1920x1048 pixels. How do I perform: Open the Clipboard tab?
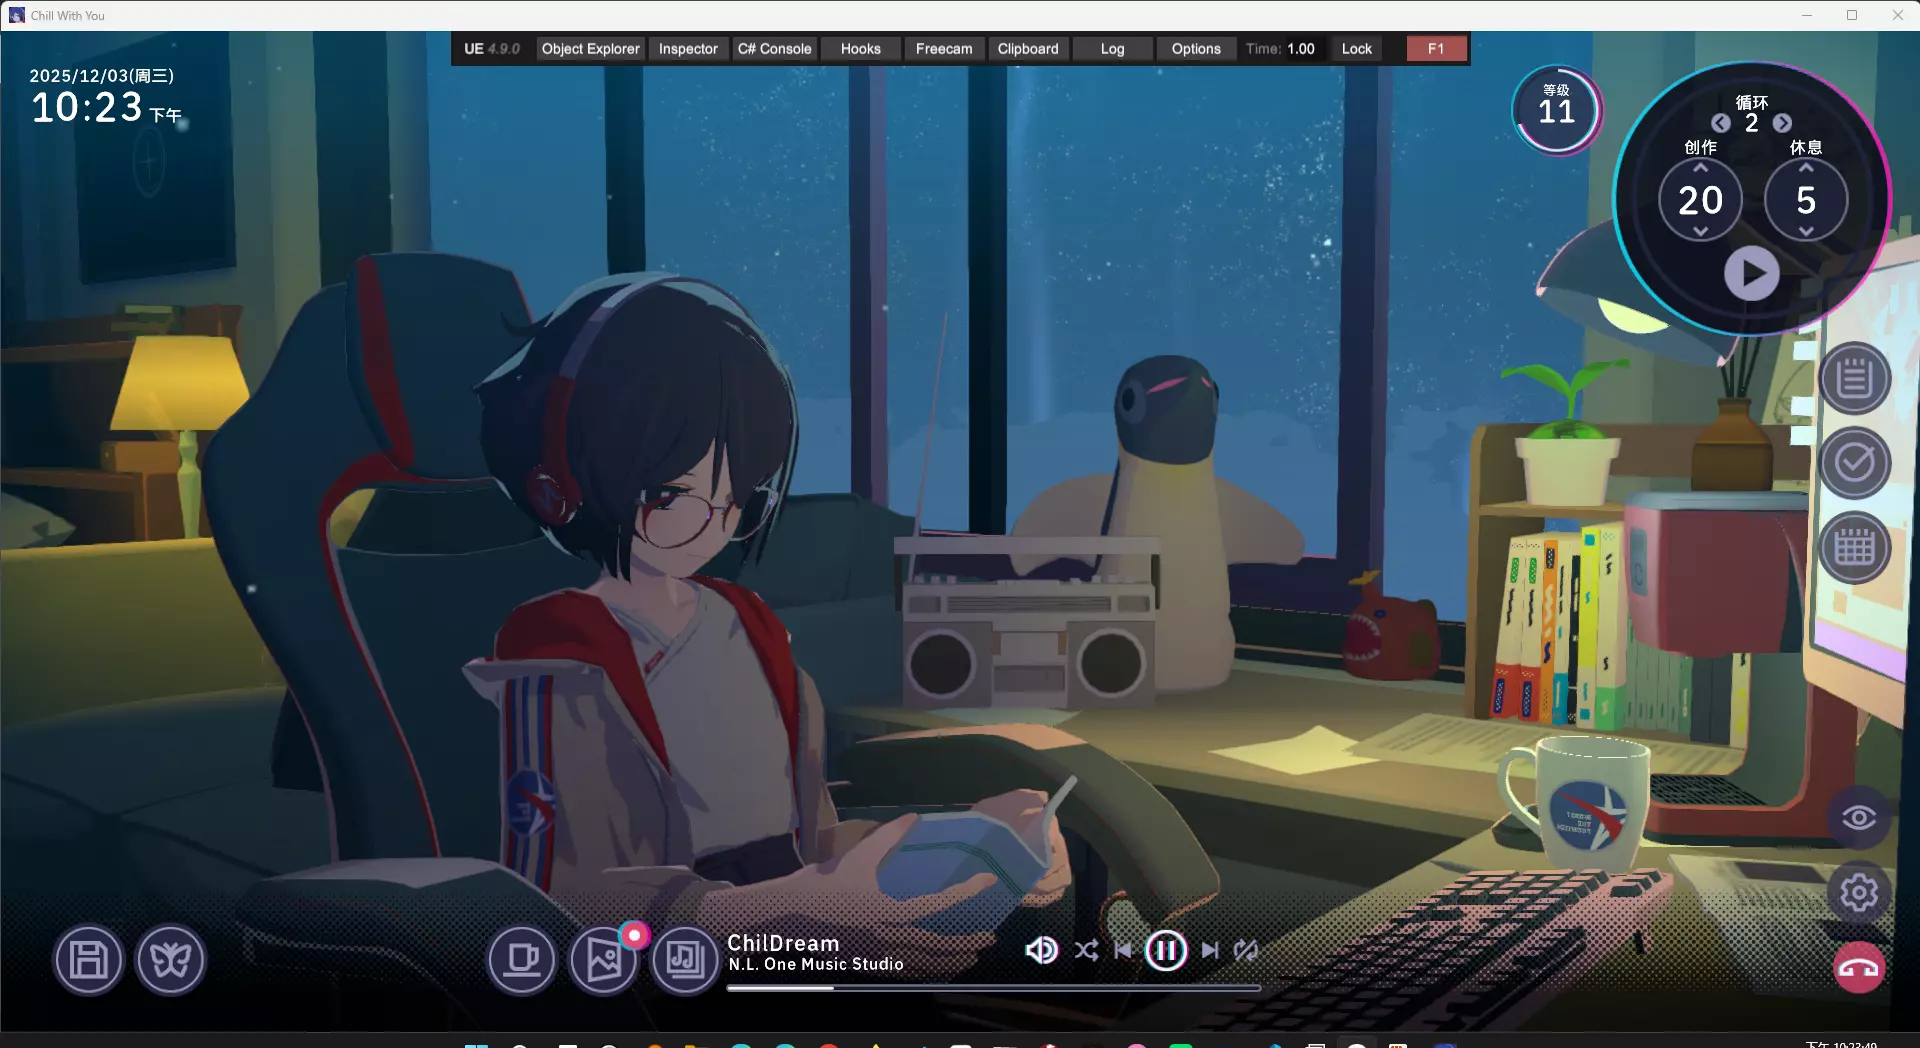pos(1028,49)
